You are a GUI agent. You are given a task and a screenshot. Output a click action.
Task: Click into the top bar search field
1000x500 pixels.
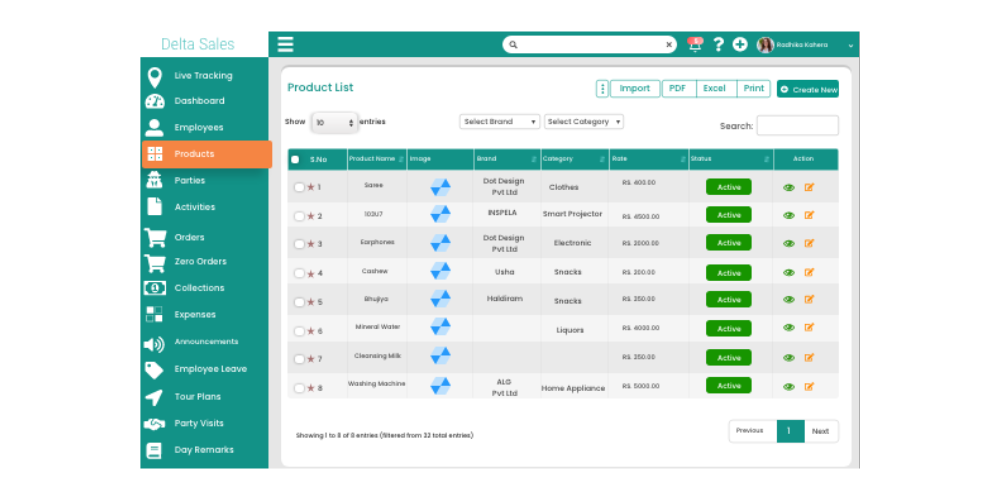[589, 45]
